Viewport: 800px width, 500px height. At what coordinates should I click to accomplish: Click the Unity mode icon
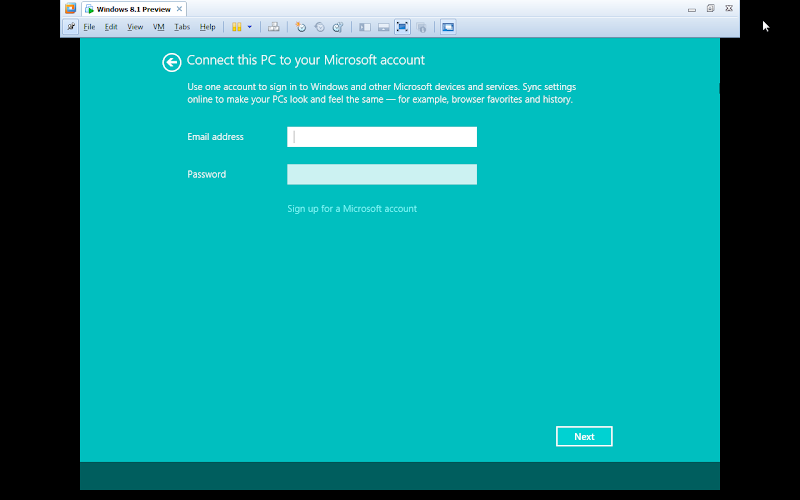(x=421, y=27)
